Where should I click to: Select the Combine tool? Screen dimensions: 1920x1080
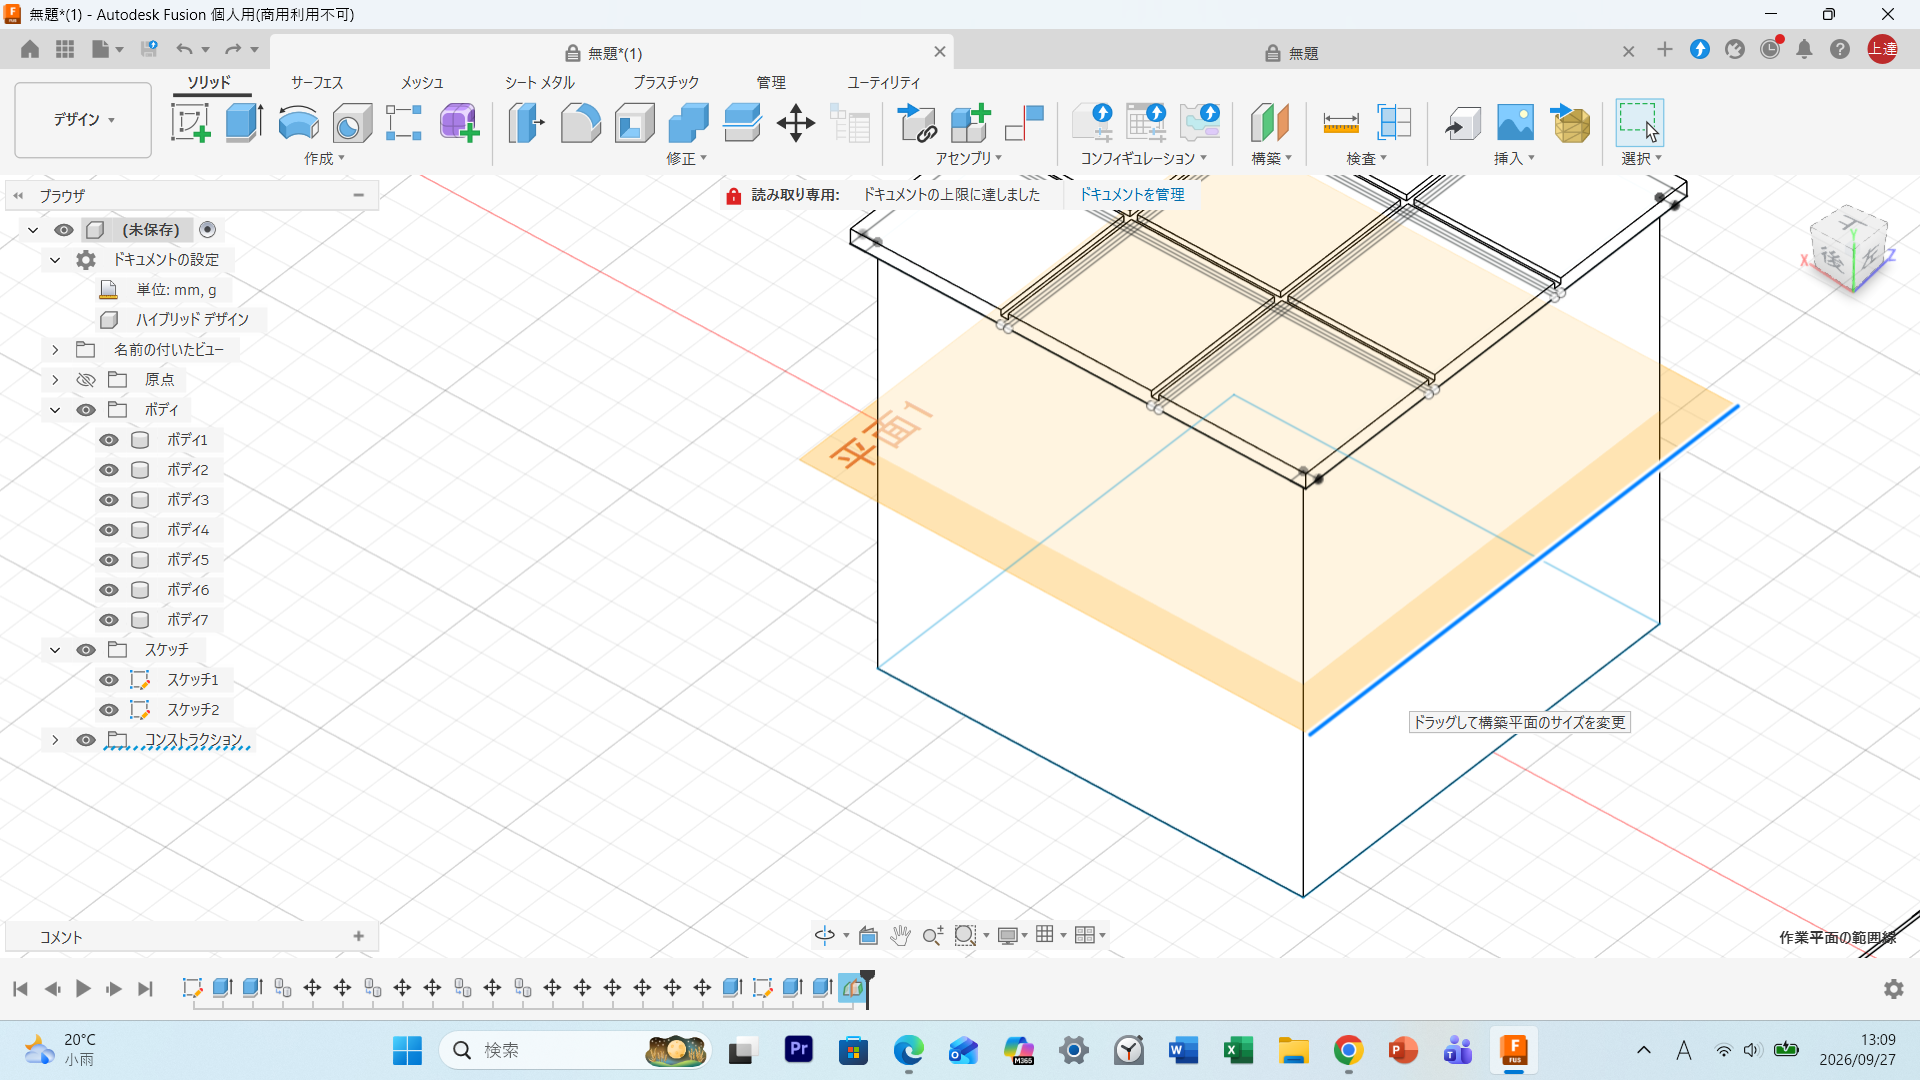click(688, 123)
